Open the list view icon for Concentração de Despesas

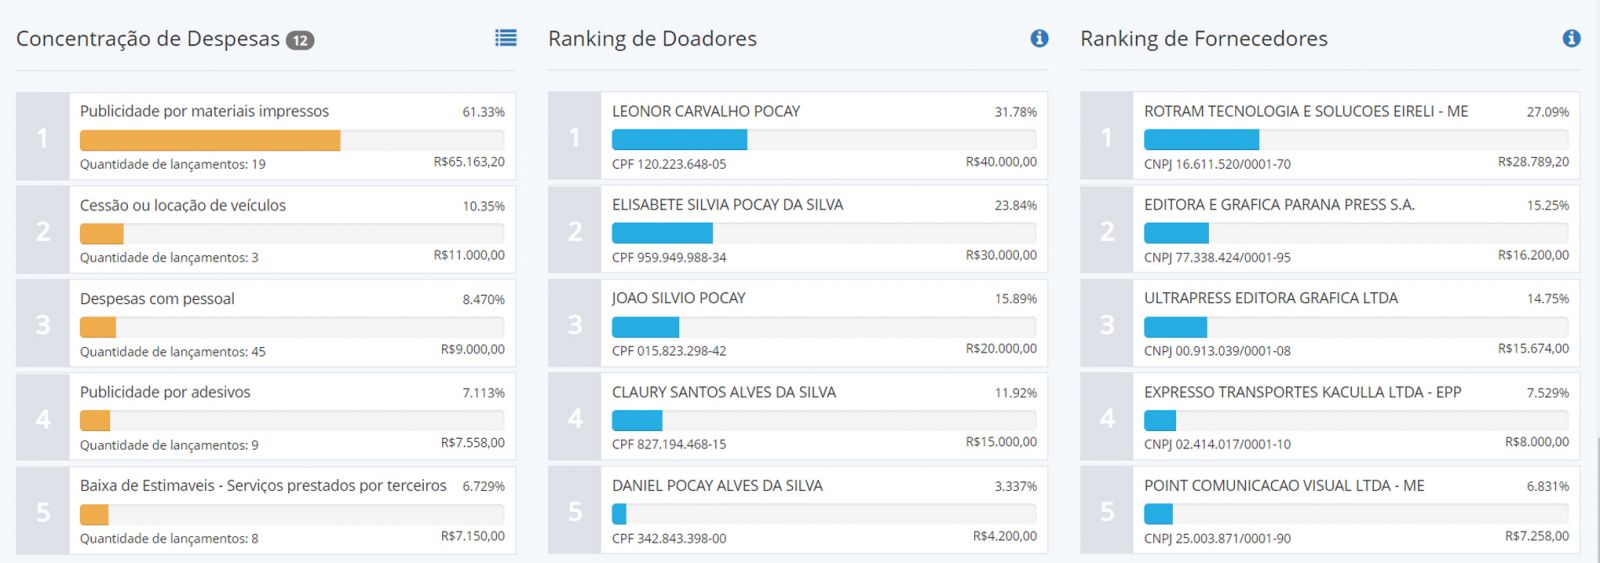[506, 38]
